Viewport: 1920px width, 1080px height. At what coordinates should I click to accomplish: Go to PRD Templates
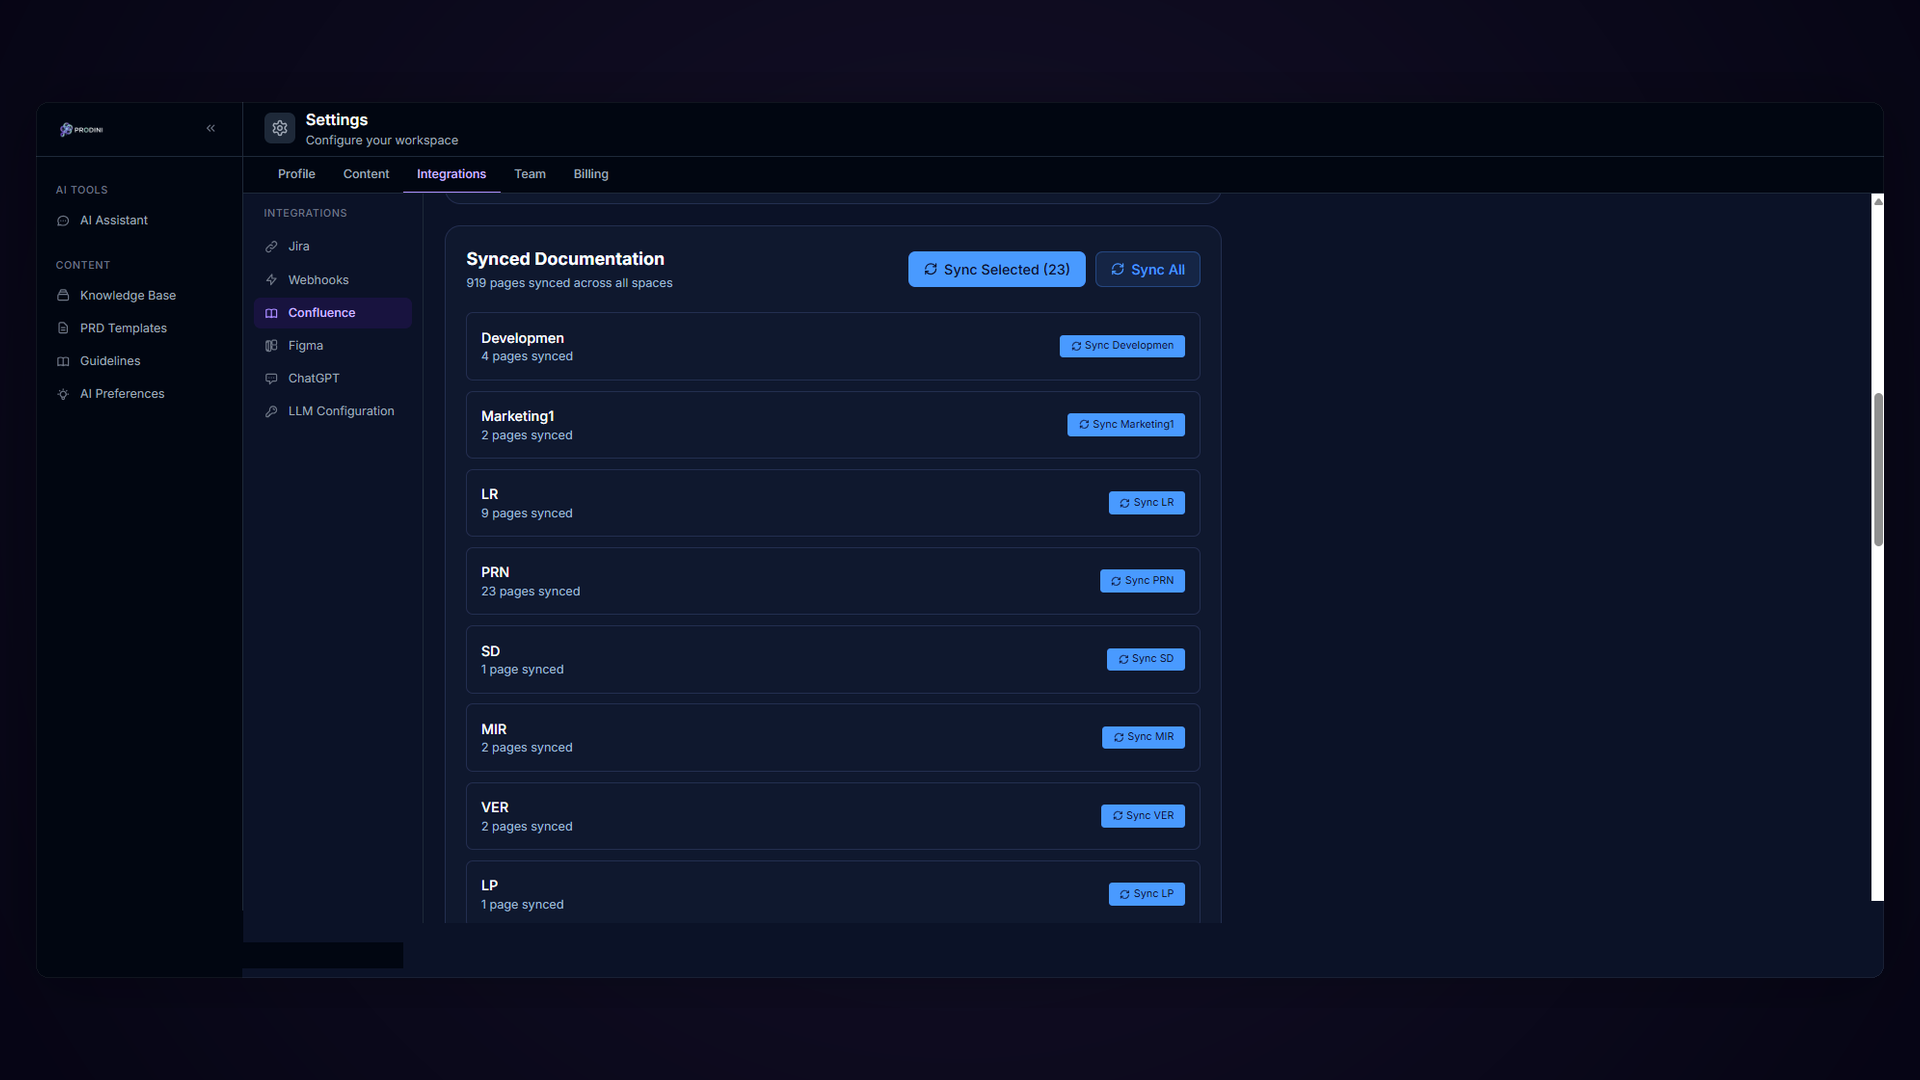[123, 328]
